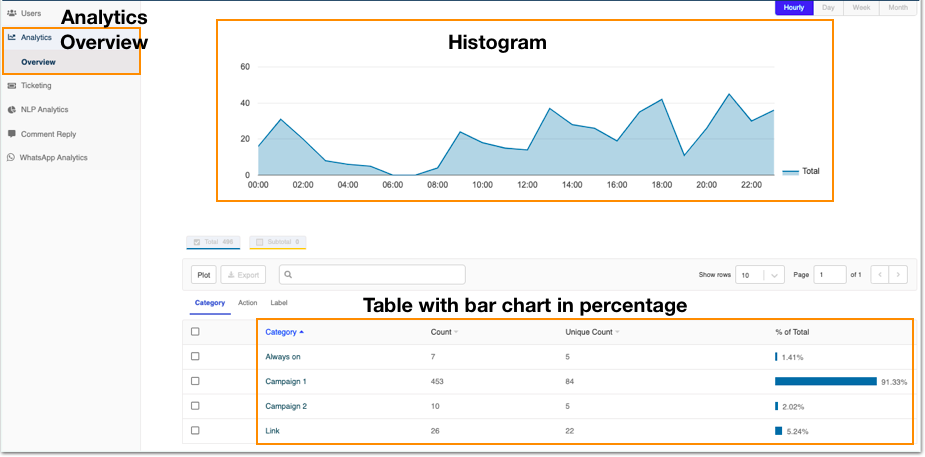
Task: Click the Comment Reply speech bubble icon
Action: (11, 134)
